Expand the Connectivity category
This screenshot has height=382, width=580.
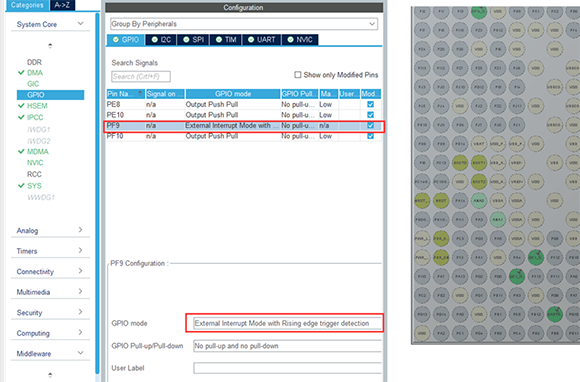click(80, 271)
